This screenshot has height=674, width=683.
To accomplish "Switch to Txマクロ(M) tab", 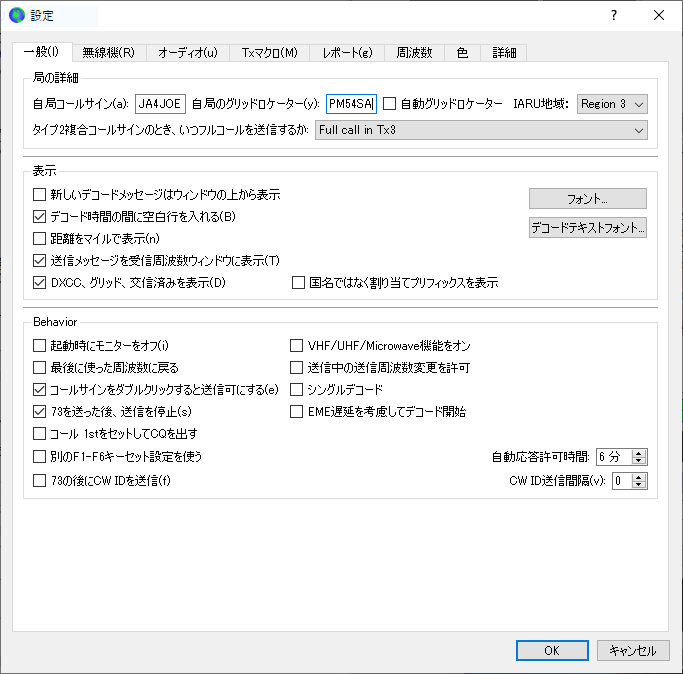I will [270, 53].
